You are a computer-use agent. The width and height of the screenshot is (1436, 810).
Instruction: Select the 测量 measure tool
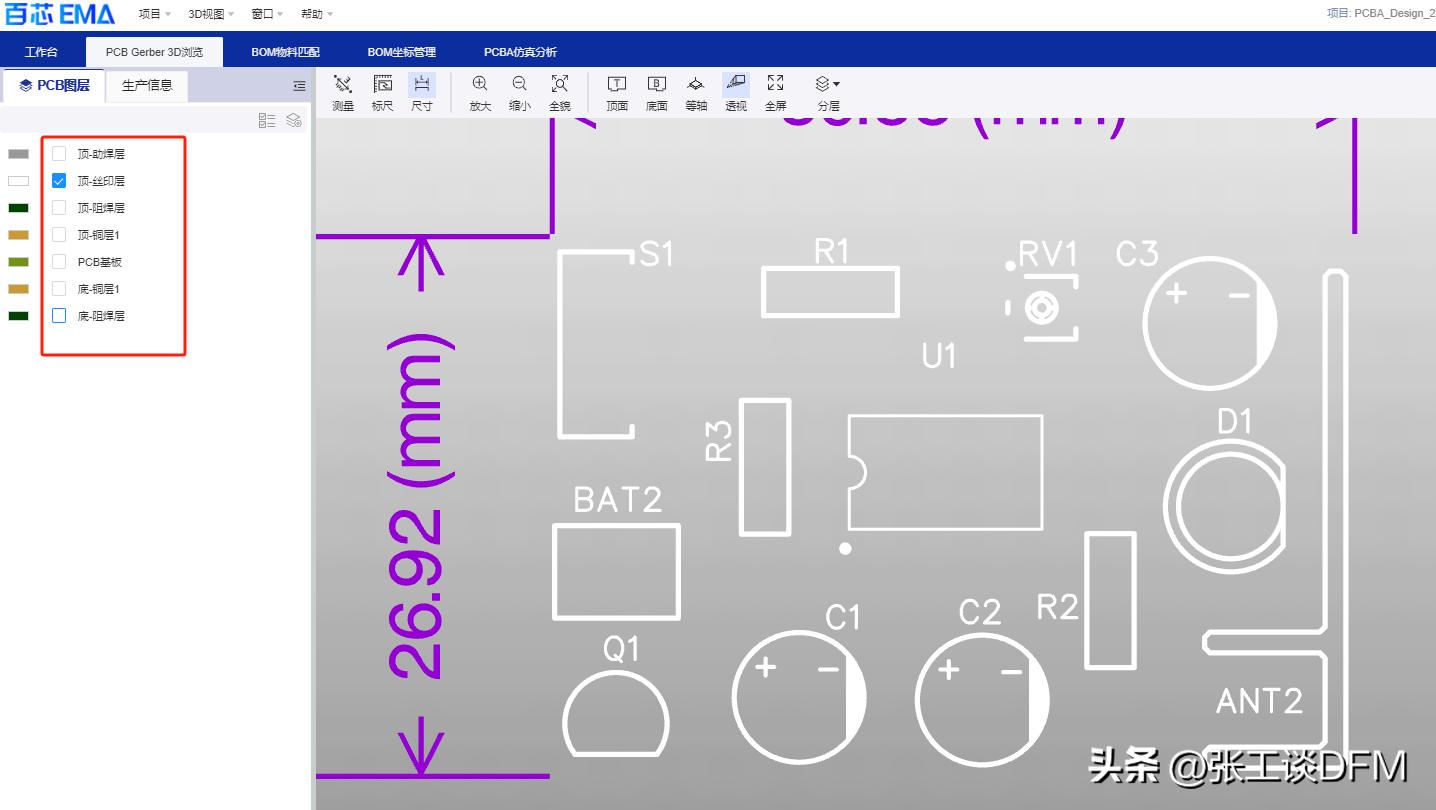[343, 92]
